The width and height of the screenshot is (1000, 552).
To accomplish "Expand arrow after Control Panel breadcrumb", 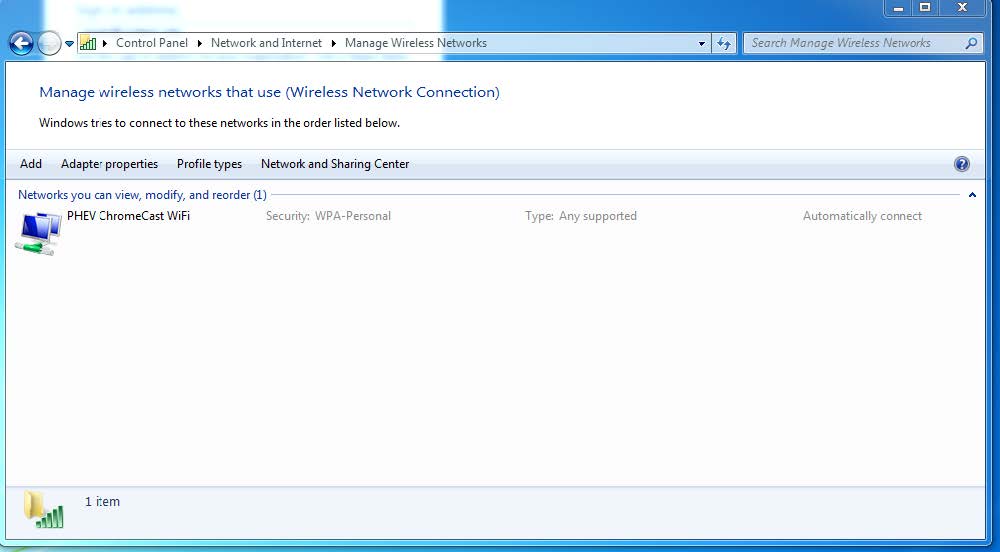I will (x=200, y=43).
